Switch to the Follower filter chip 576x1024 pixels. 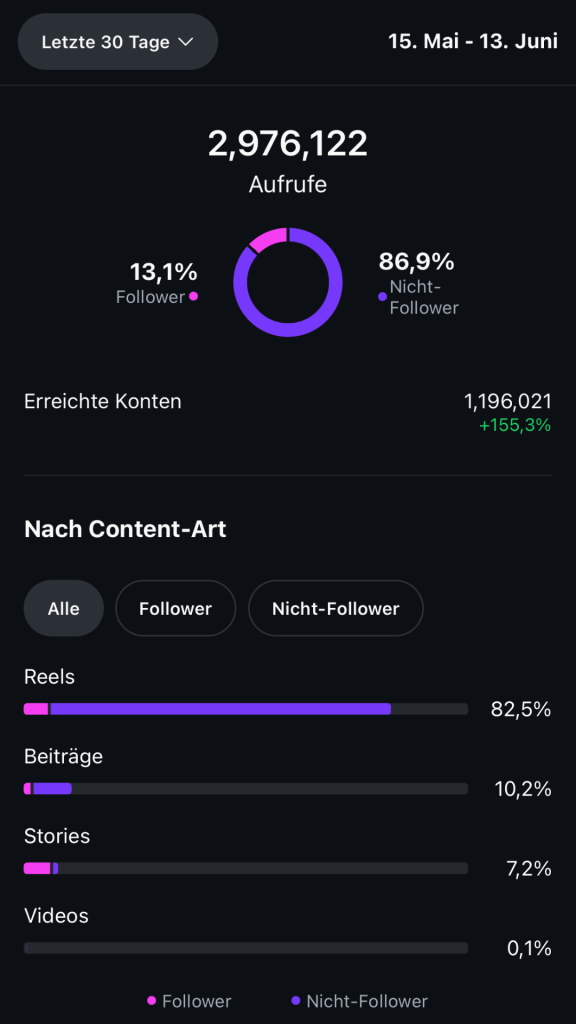175,609
